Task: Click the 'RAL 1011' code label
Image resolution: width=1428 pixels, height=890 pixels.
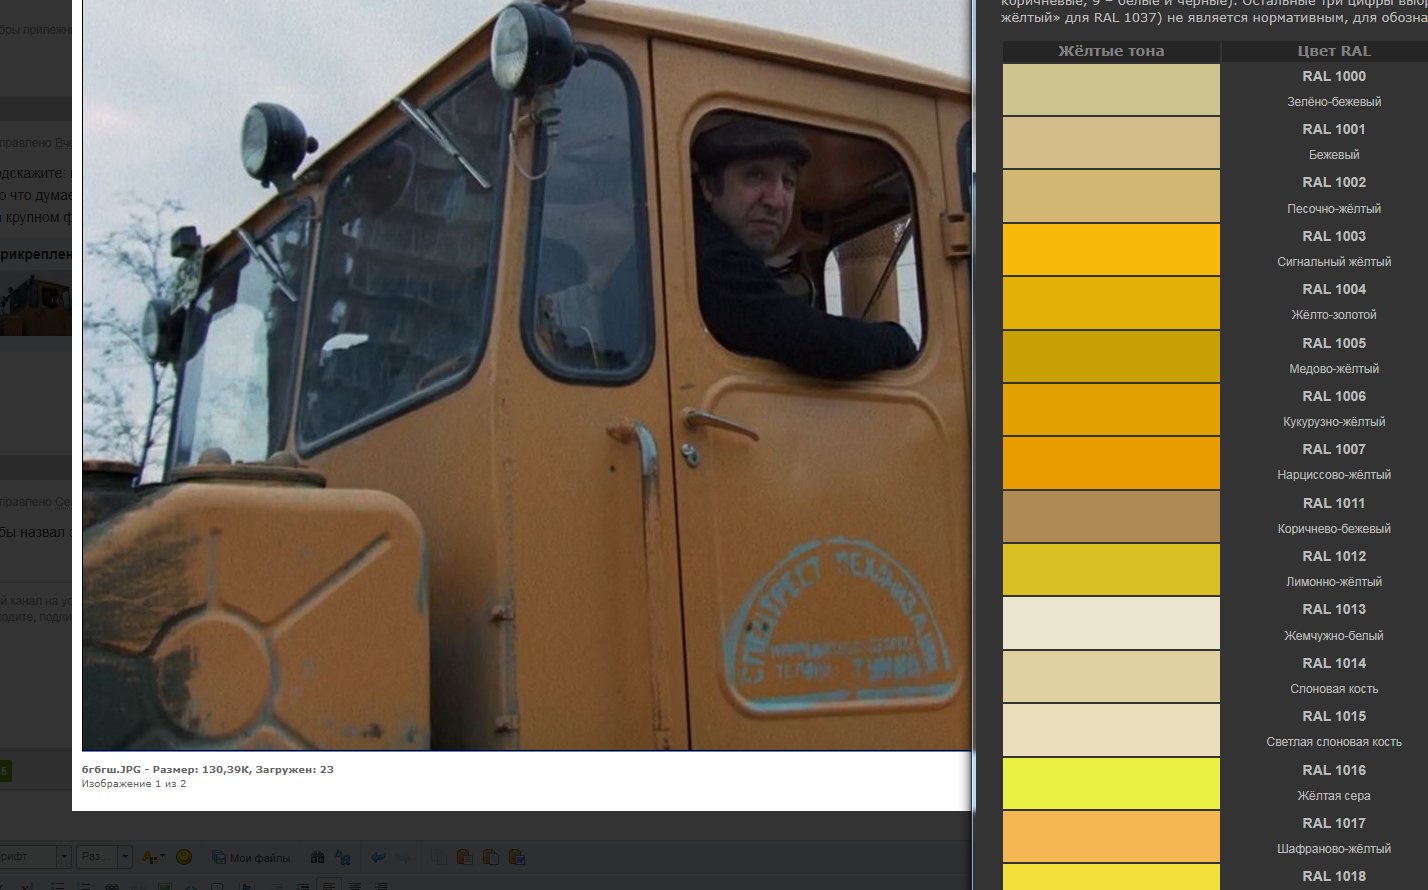Action: (1334, 503)
